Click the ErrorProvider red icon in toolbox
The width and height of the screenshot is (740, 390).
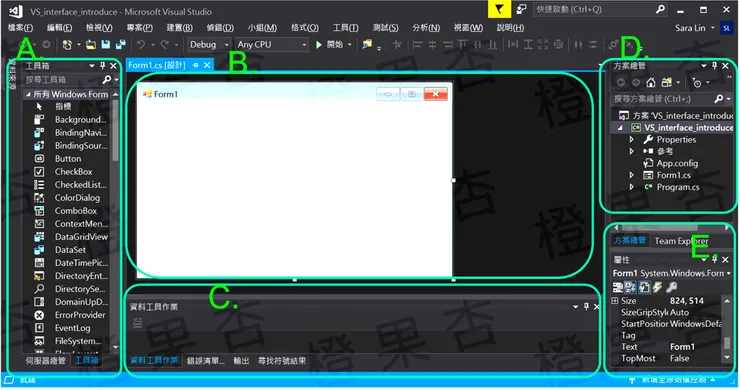tap(39, 315)
